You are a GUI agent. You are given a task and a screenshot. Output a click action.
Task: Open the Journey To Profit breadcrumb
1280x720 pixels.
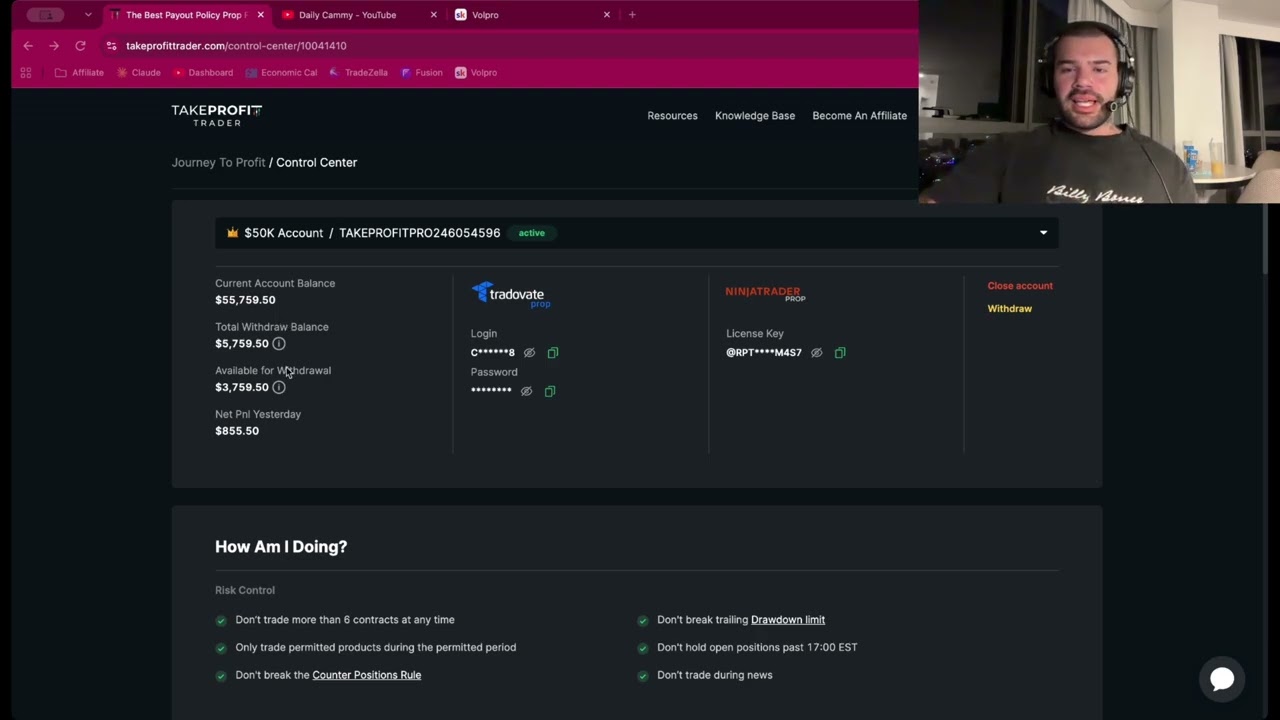(x=218, y=162)
